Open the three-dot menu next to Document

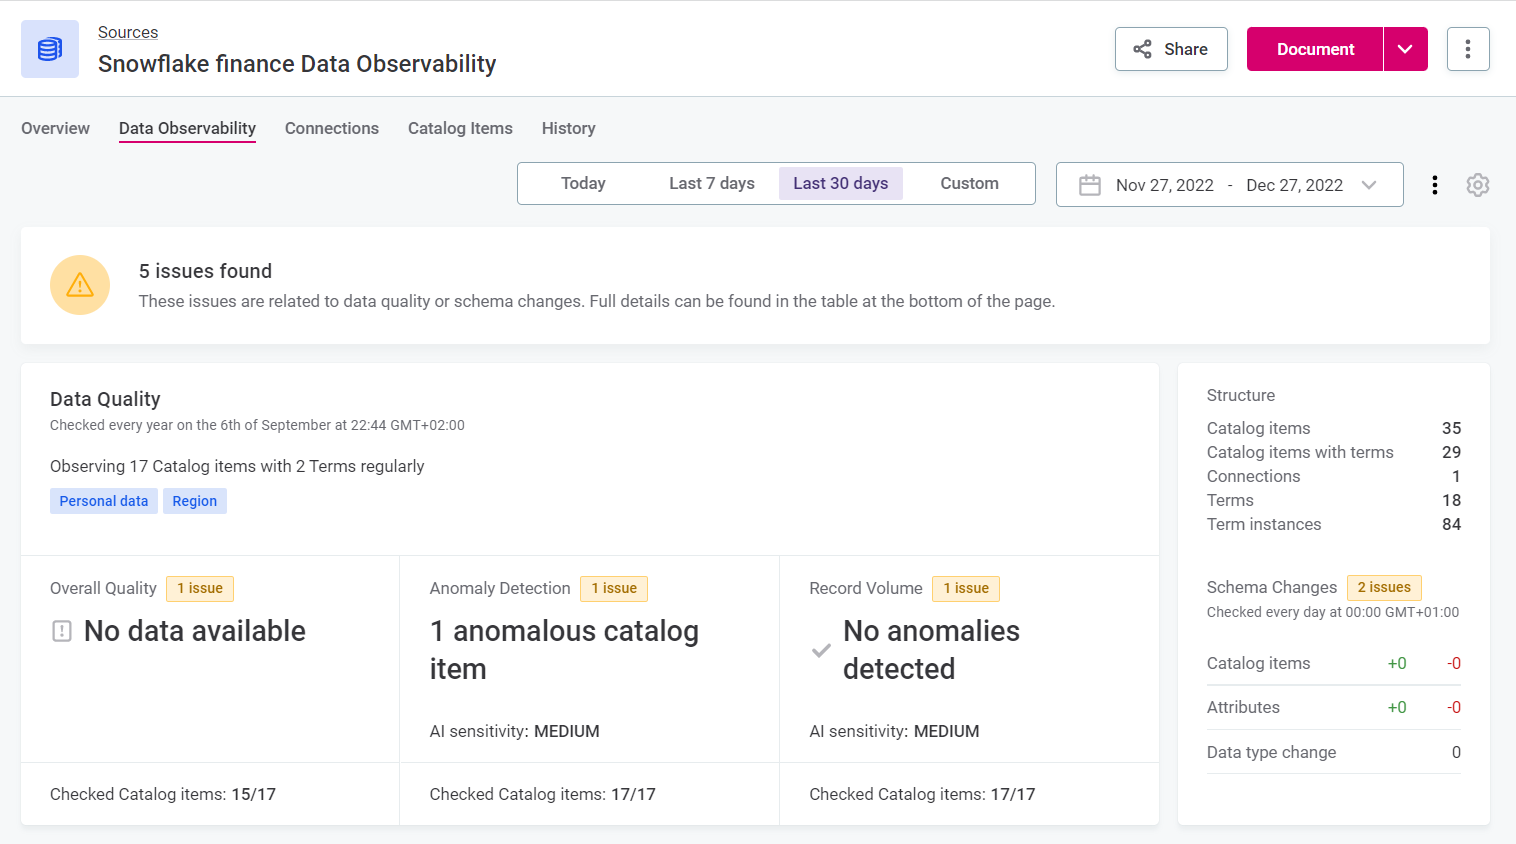tap(1468, 48)
